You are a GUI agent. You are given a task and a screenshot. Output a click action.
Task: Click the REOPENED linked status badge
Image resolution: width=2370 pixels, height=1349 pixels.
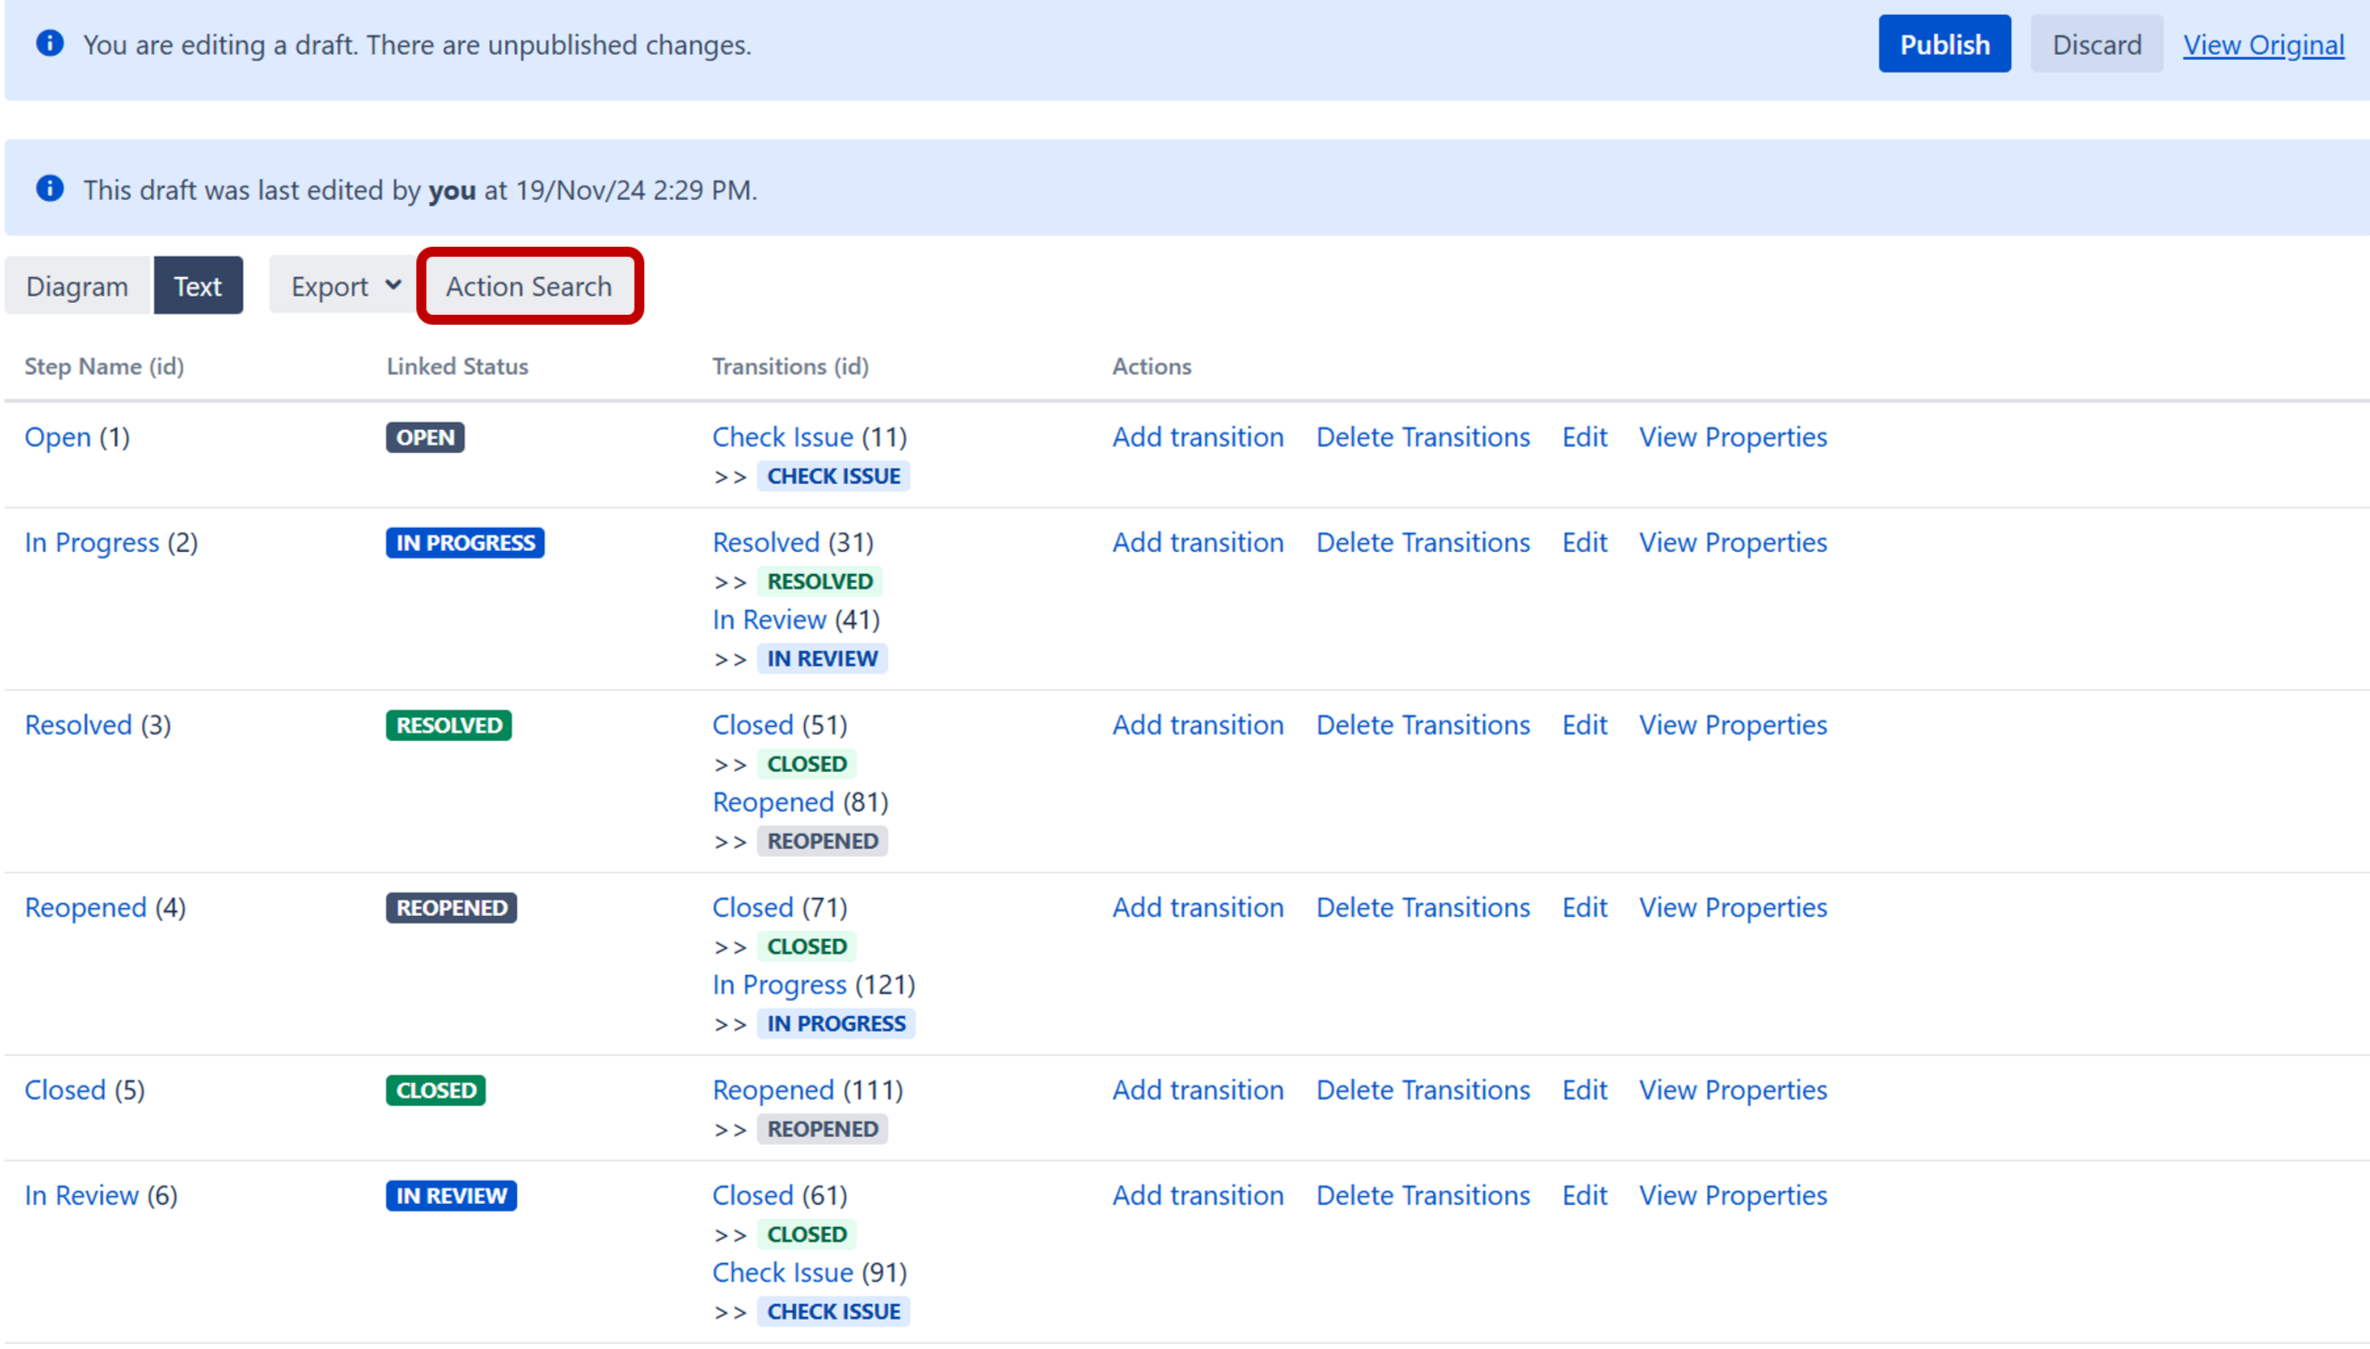click(450, 907)
